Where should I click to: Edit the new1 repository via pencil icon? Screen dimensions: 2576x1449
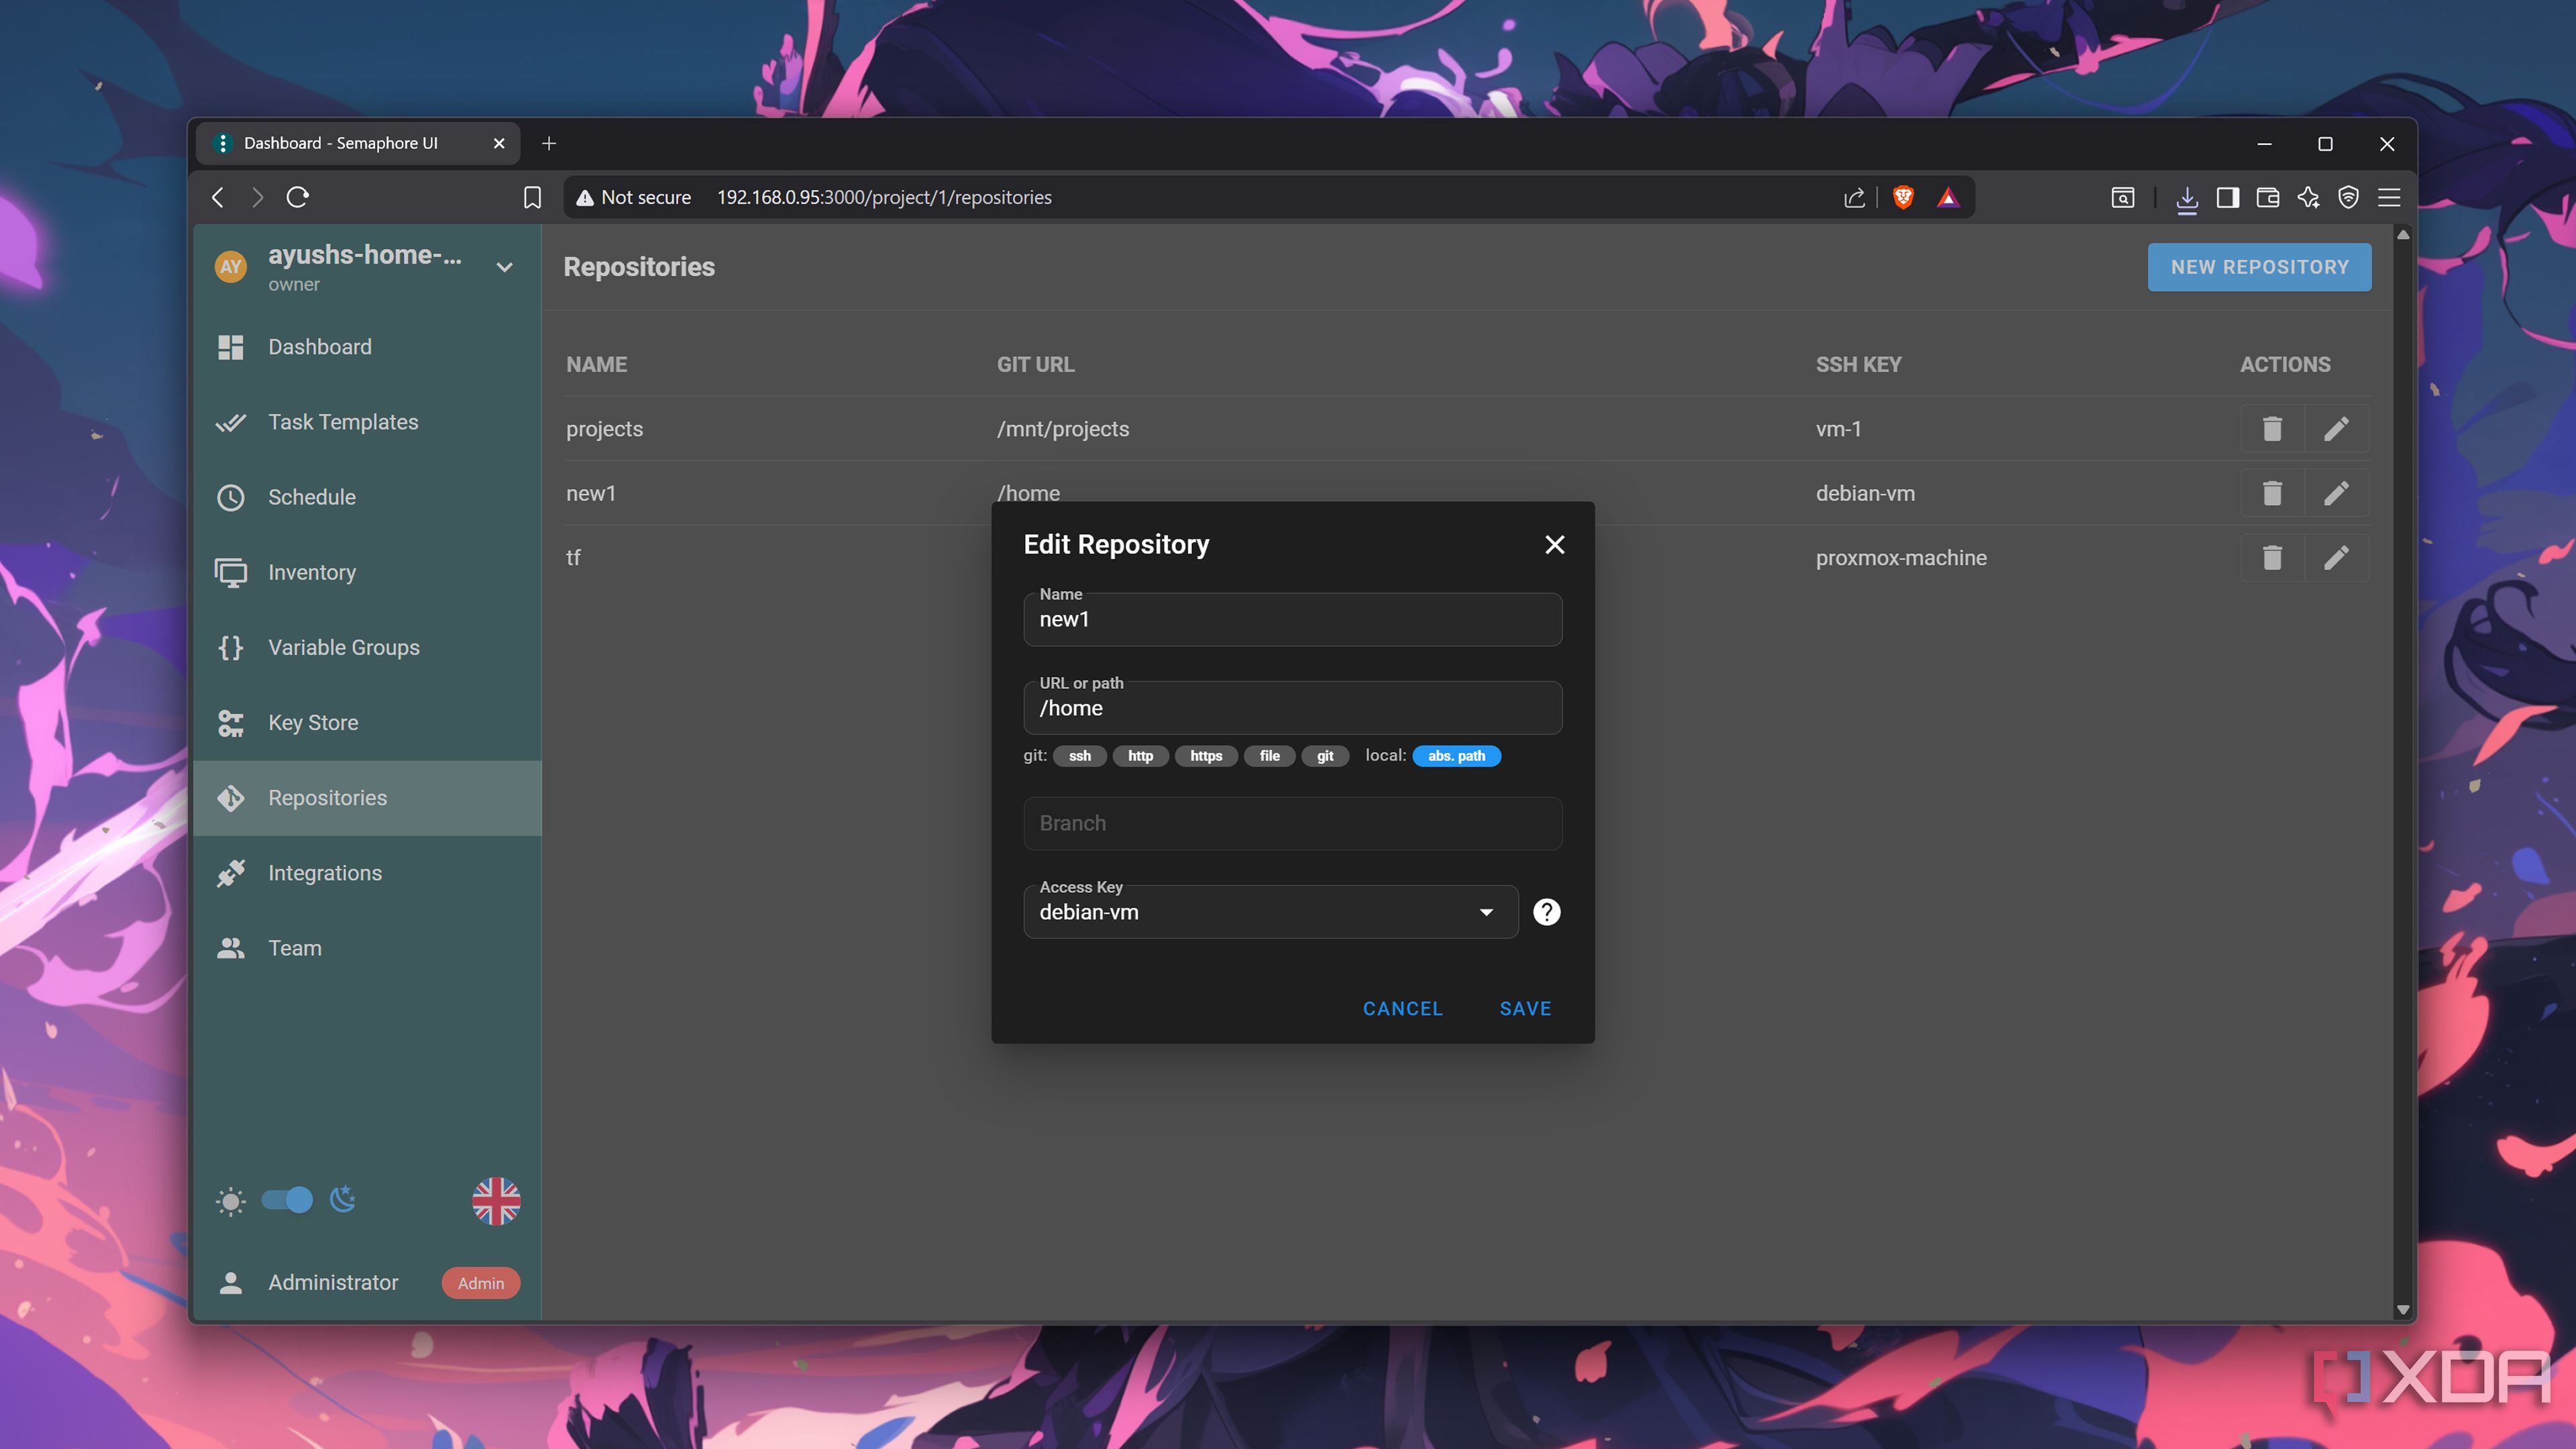pos(2336,493)
